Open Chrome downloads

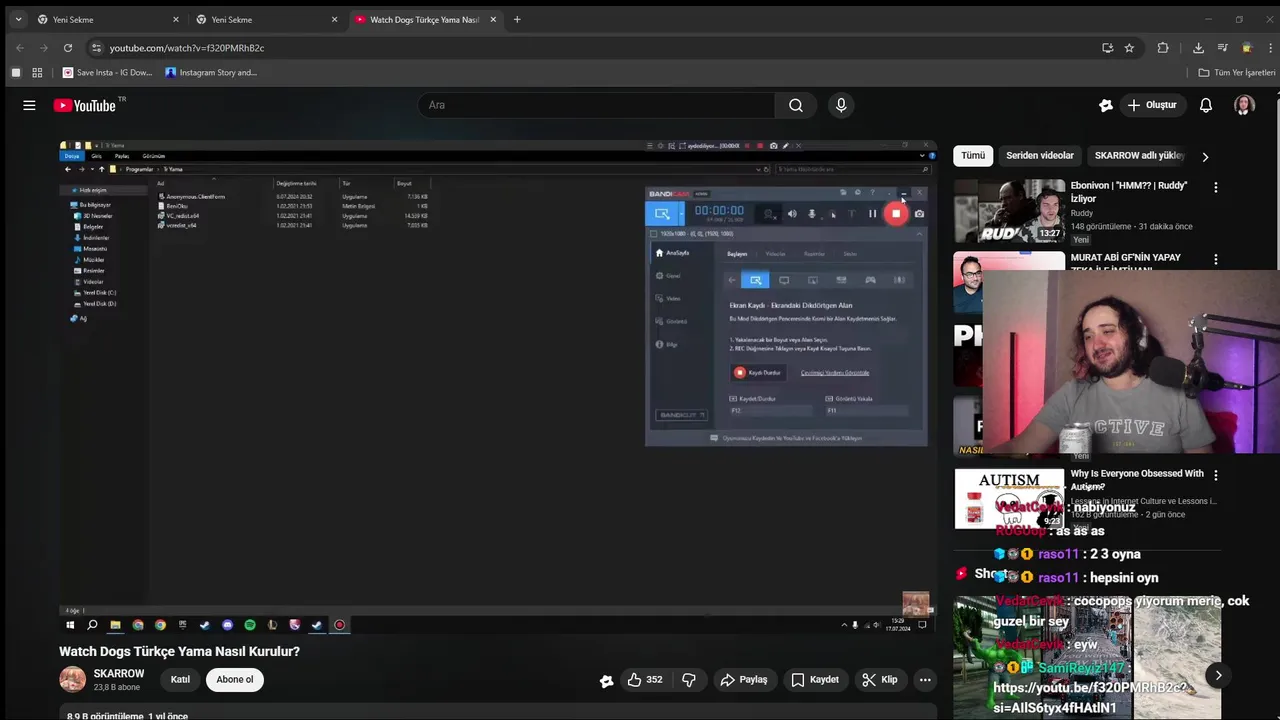1198,48
